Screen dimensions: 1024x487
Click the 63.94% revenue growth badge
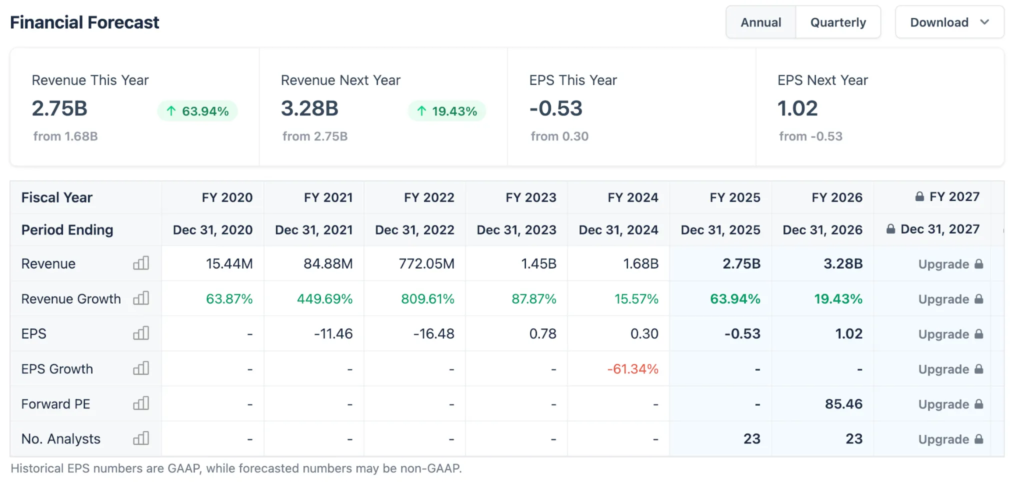[197, 111]
